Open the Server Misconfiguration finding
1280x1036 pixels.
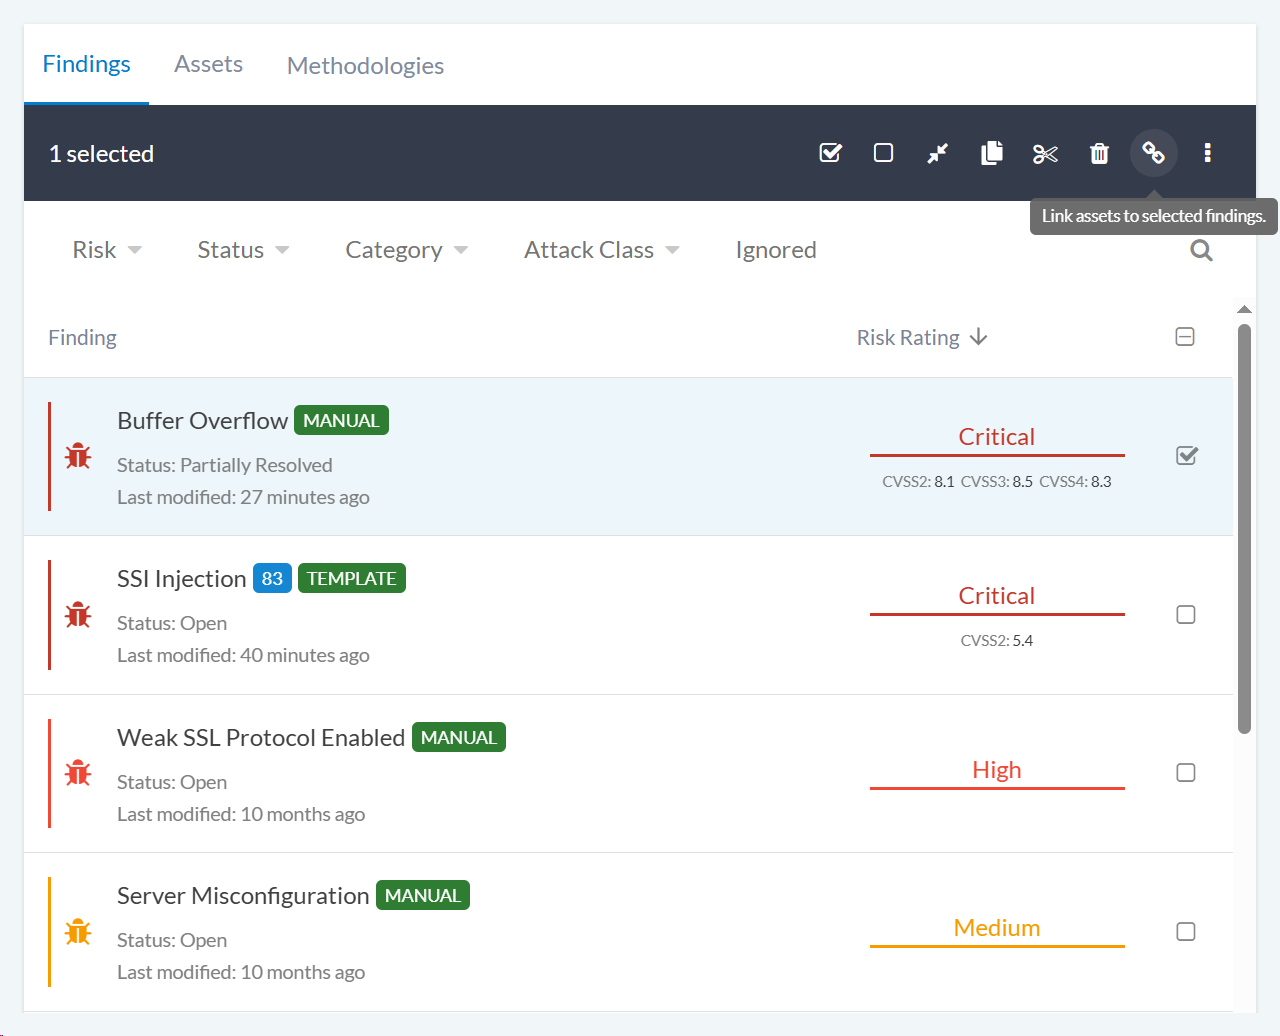[243, 896]
